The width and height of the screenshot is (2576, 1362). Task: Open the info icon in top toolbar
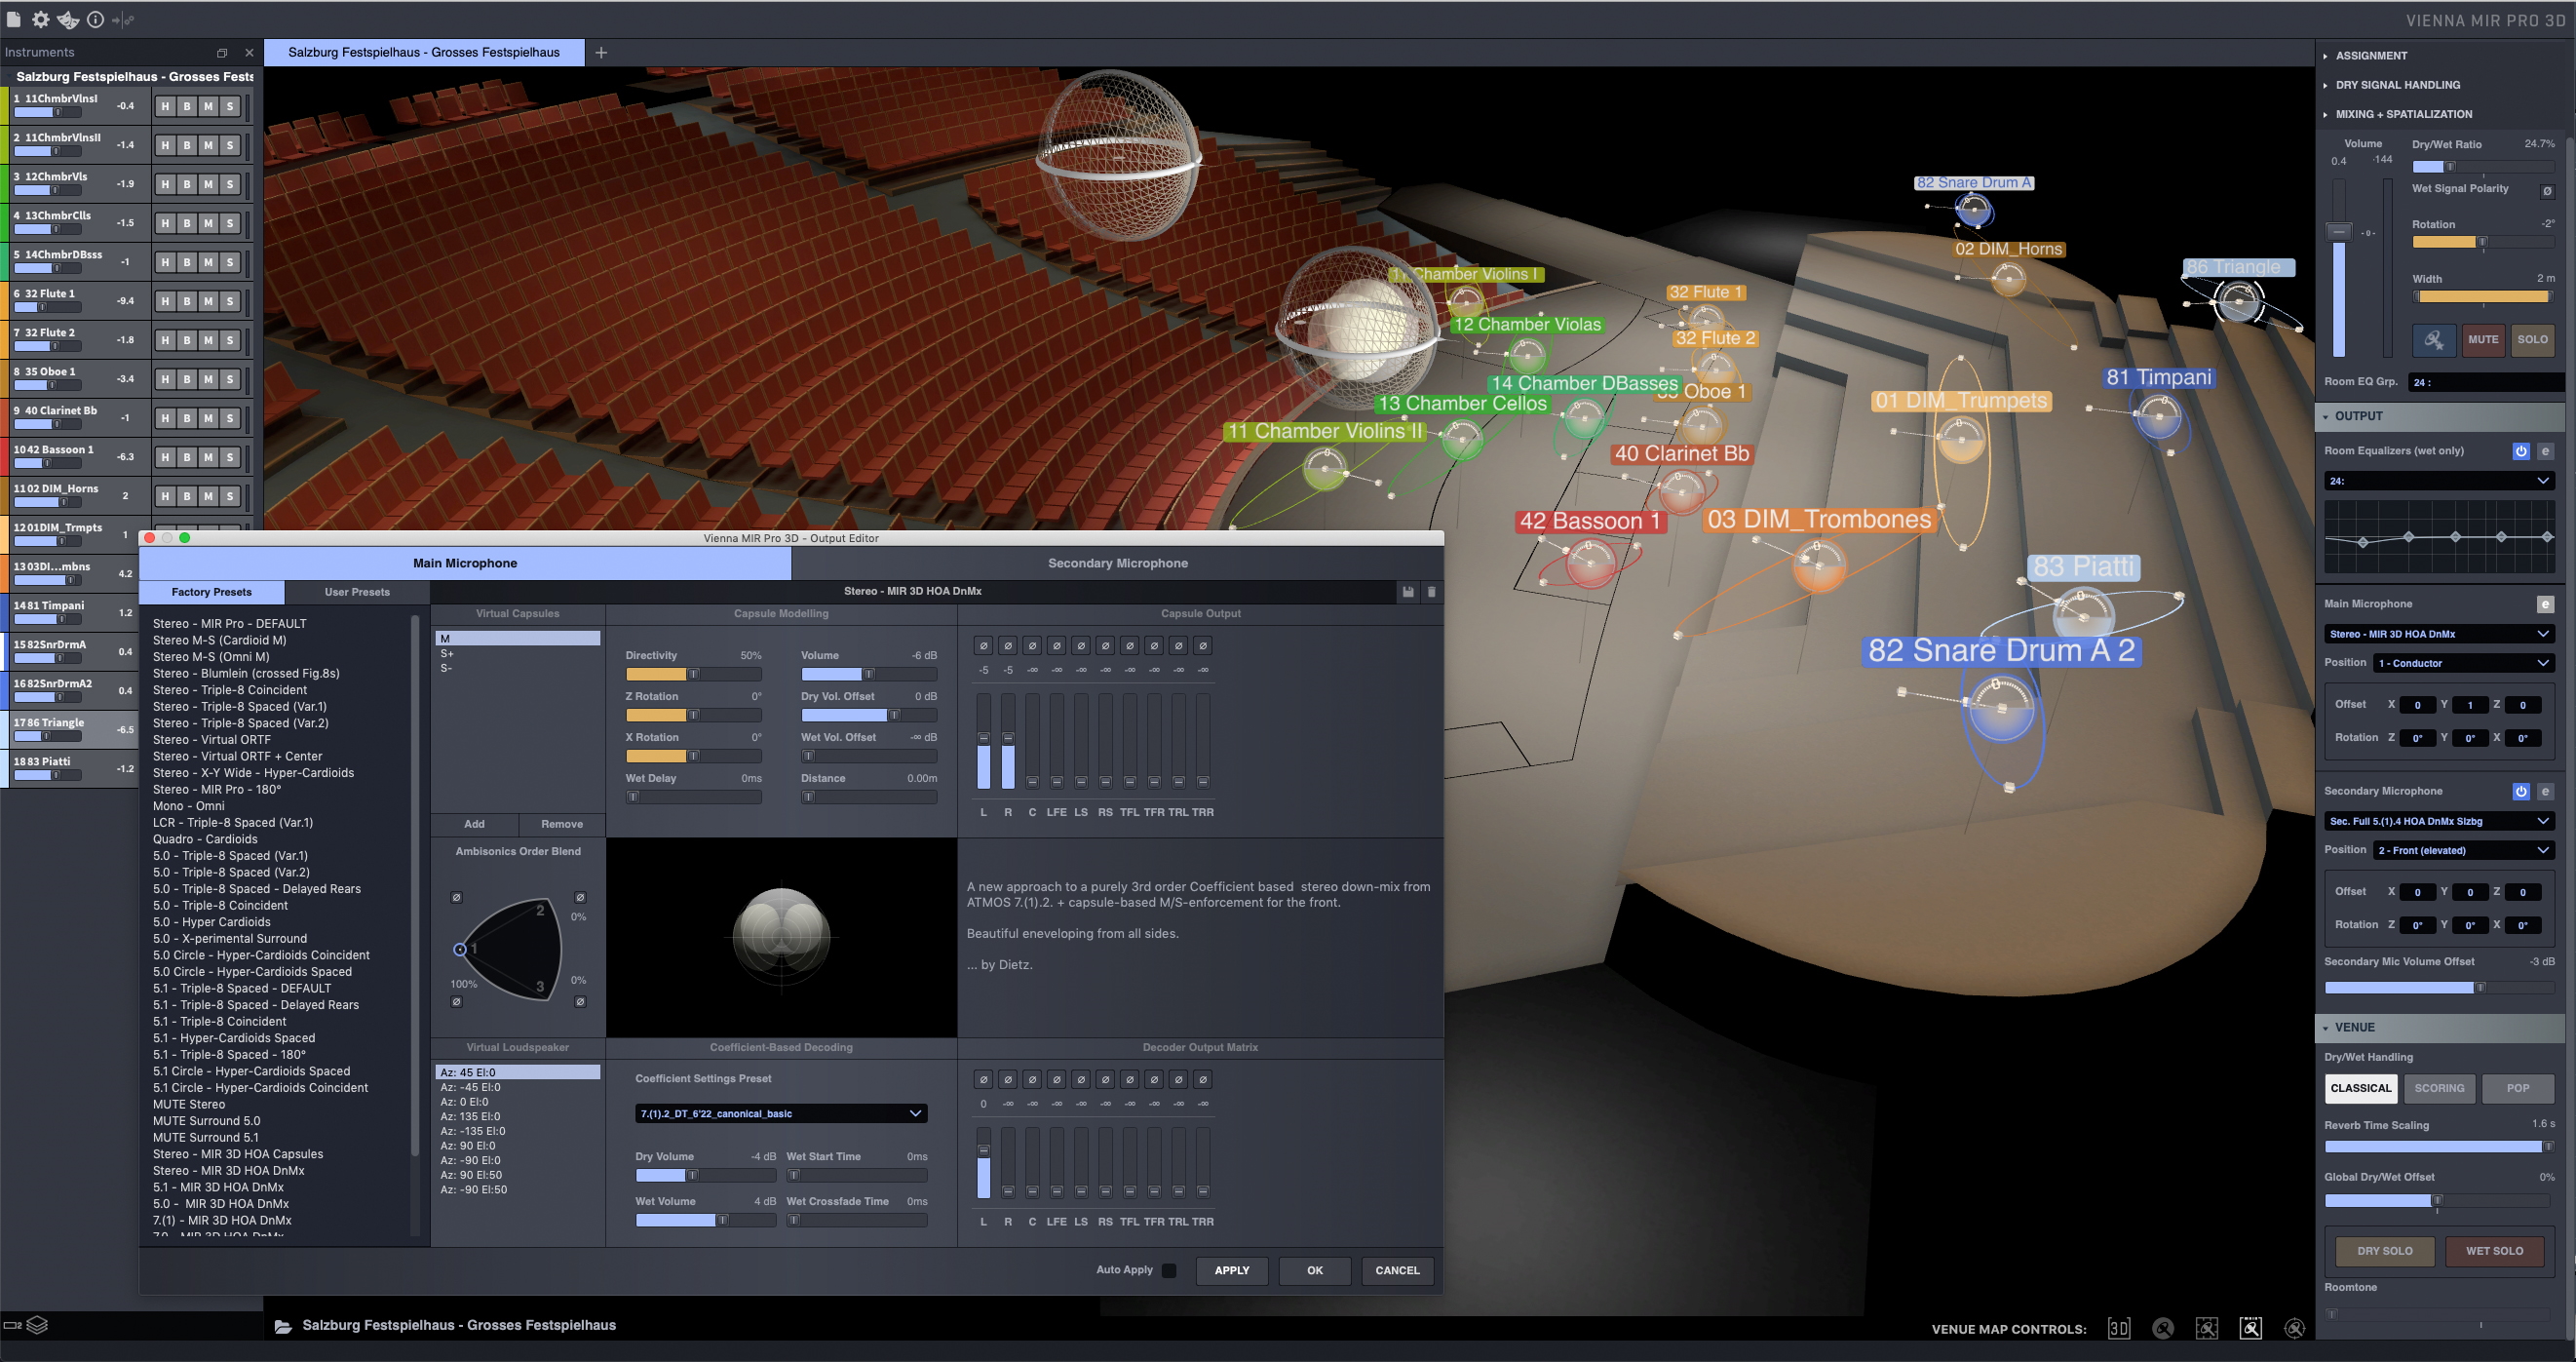[x=95, y=19]
